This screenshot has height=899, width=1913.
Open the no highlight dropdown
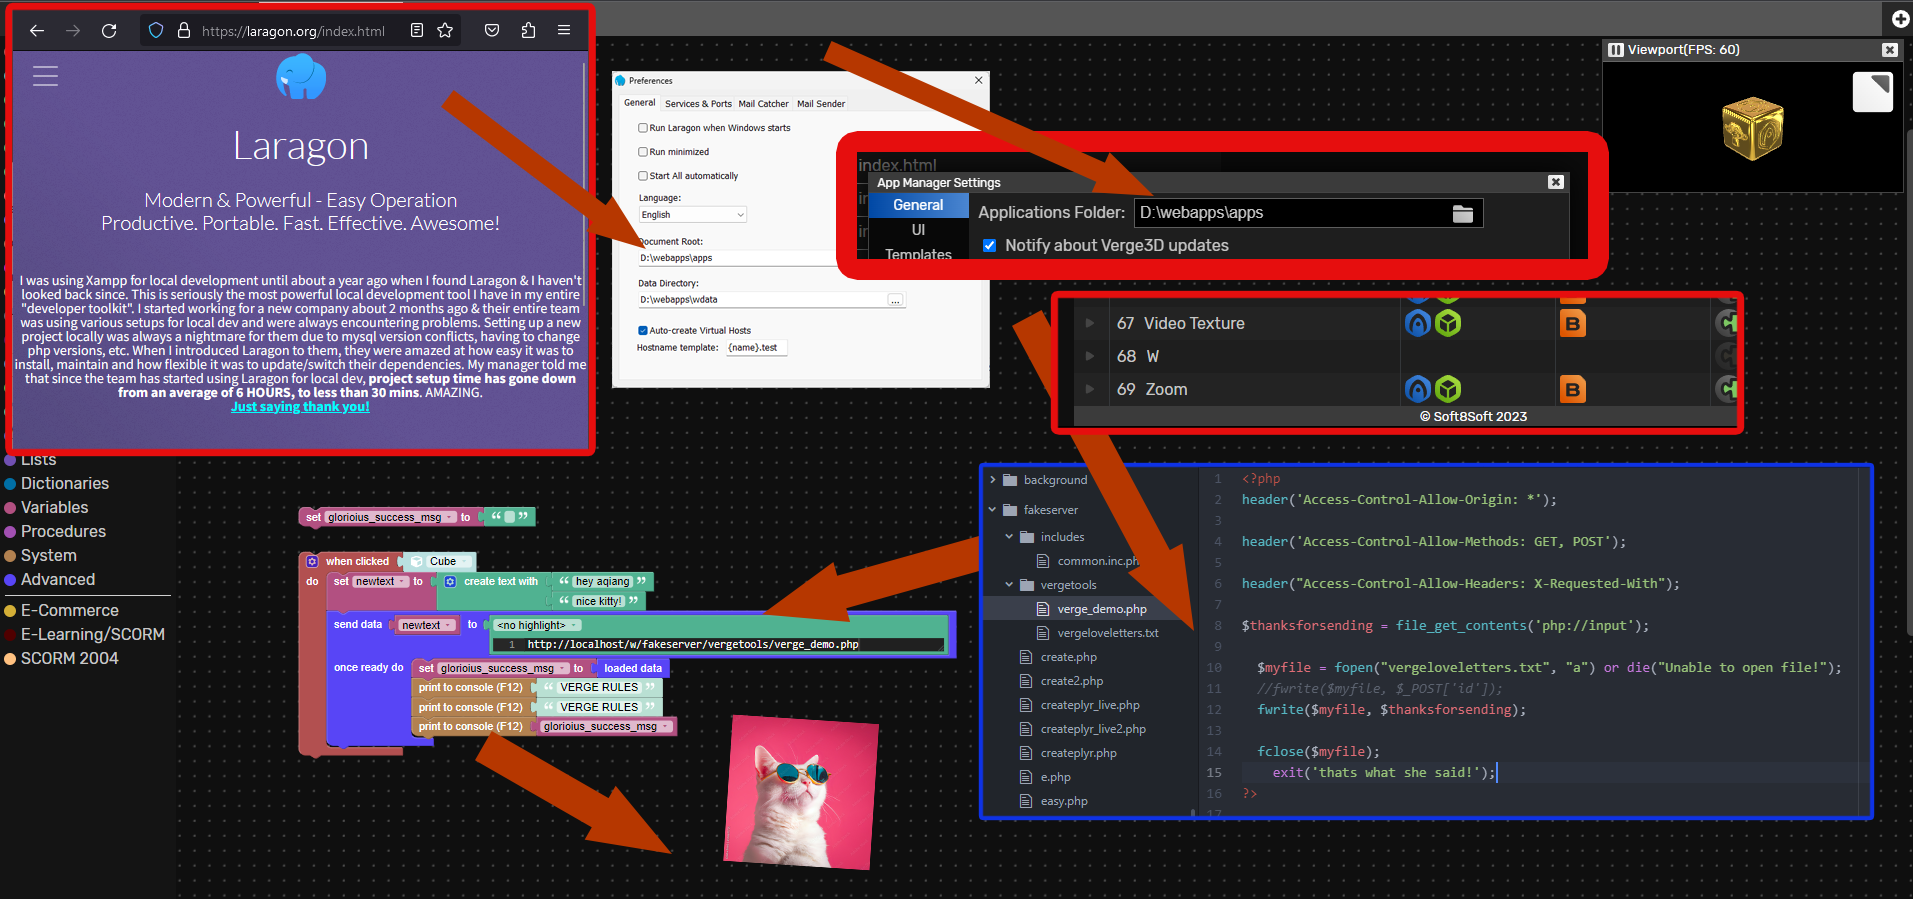[x=538, y=625]
